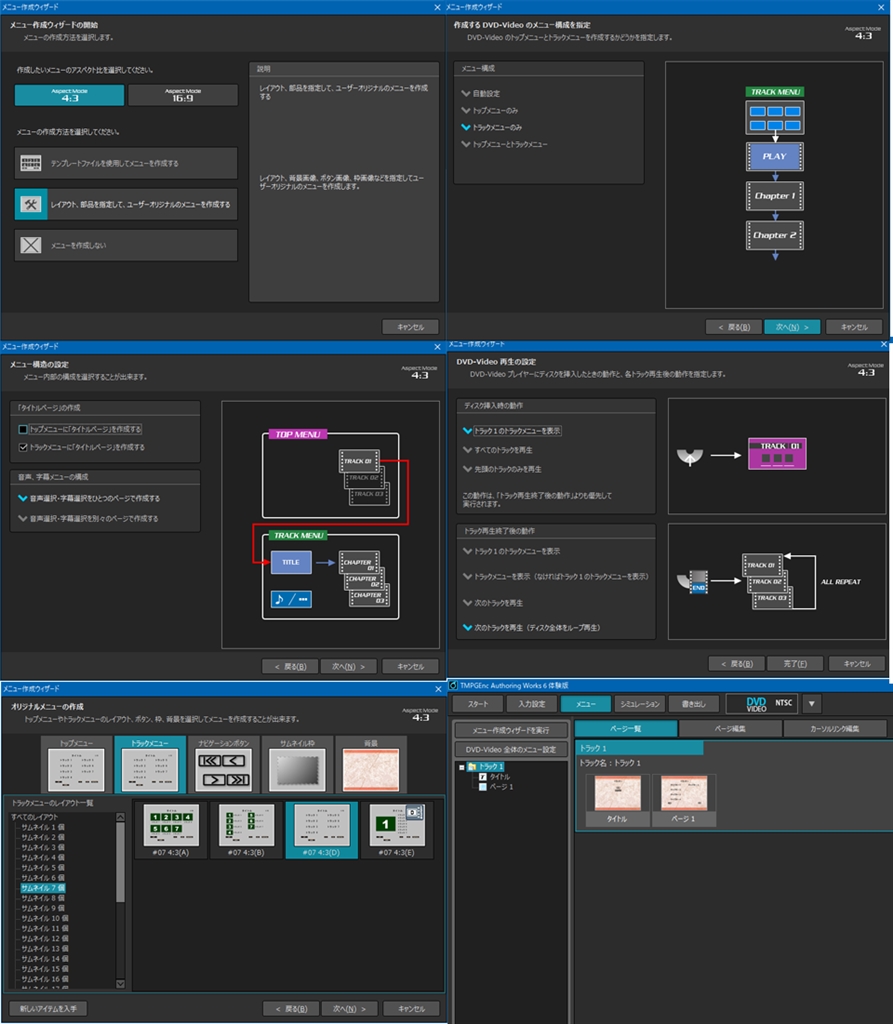Screen dimensions: 893x1024
Task: Open the ページ編集 tab
Action: pyautogui.click(x=730, y=729)
